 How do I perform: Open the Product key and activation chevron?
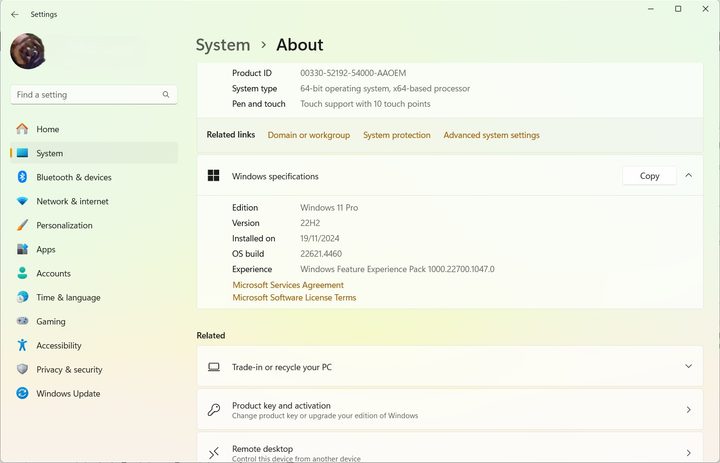click(x=688, y=410)
